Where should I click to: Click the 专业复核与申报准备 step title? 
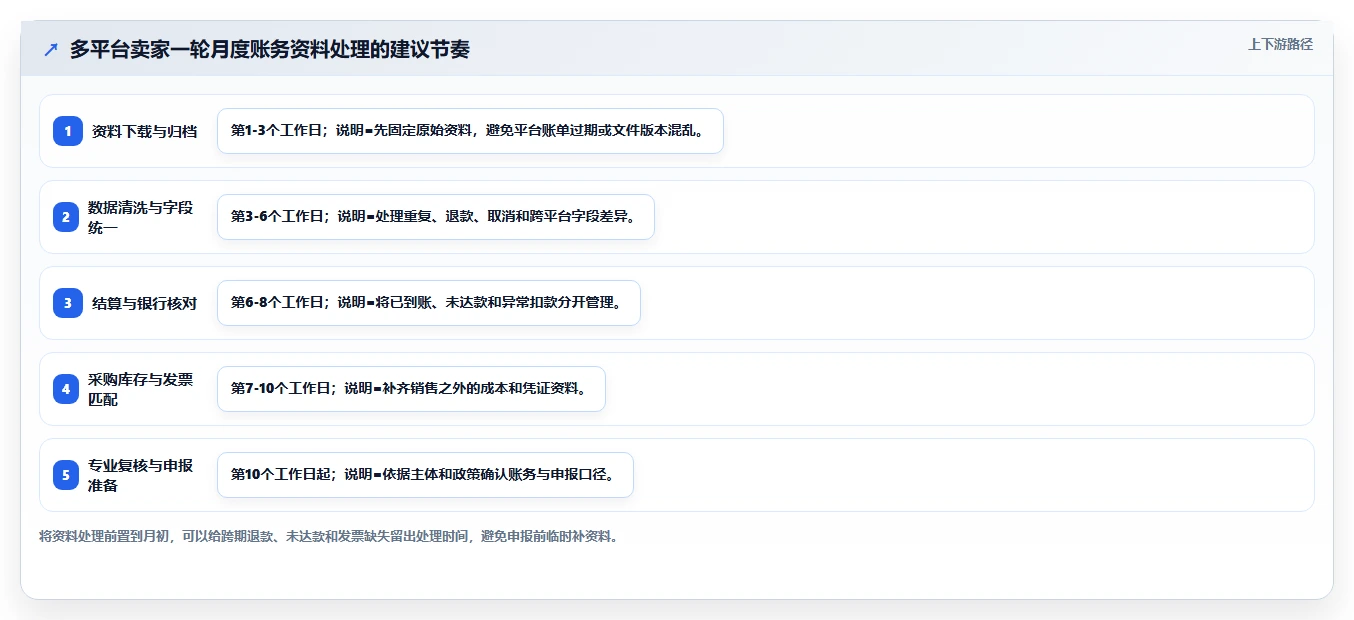[x=141, y=475]
